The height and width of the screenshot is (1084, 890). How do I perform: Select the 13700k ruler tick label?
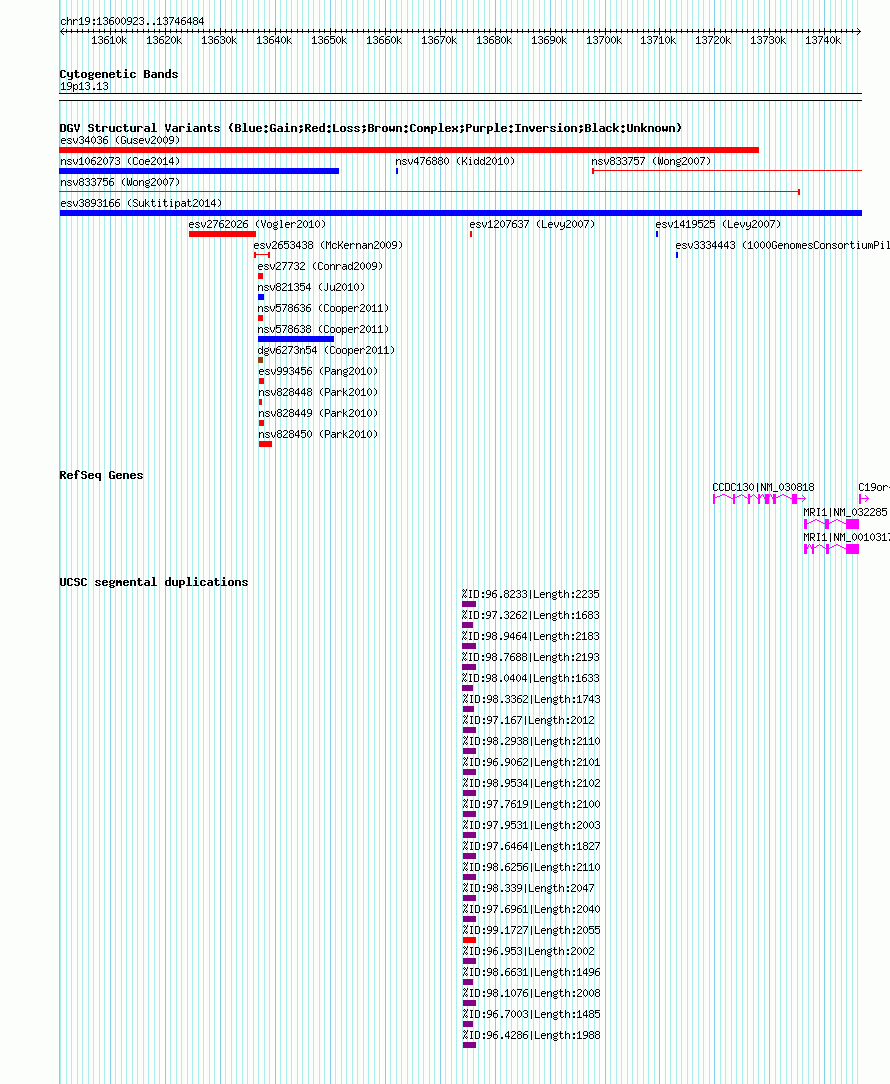pos(604,41)
